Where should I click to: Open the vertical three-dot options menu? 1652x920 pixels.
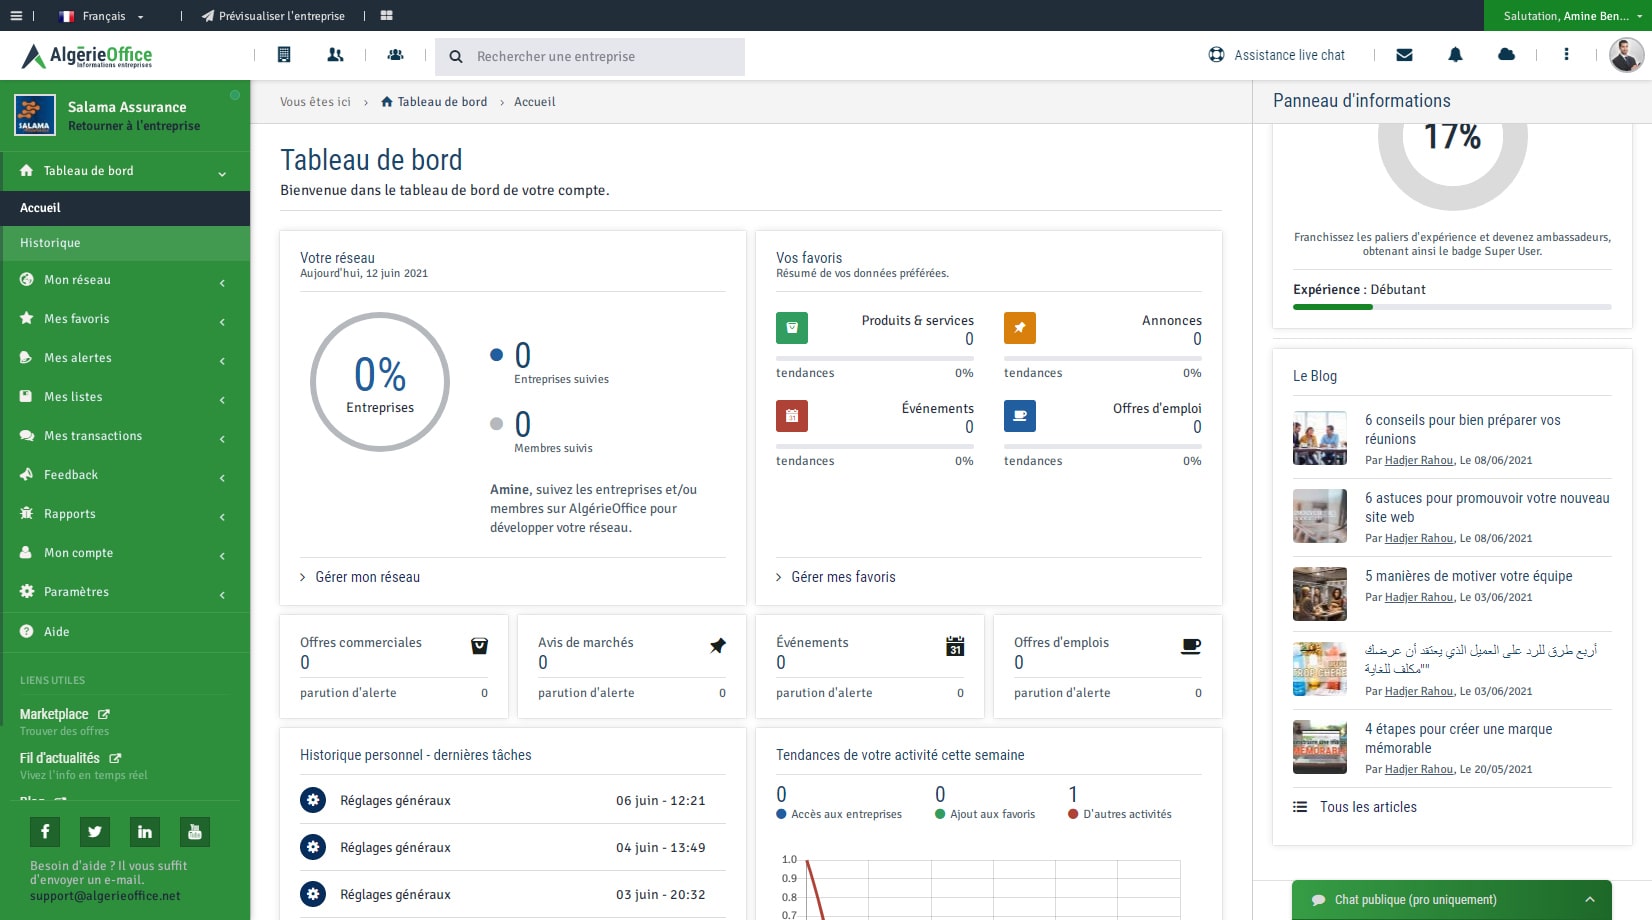[1566, 55]
